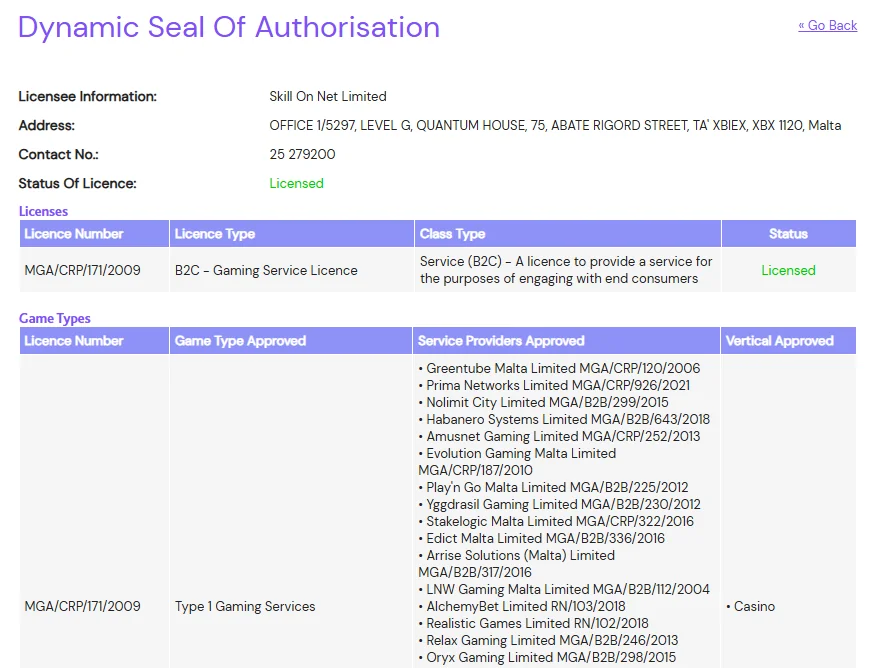Click Edict Malta Limited provider entry
Viewport: 870px width, 668px height.
(x=542, y=538)
